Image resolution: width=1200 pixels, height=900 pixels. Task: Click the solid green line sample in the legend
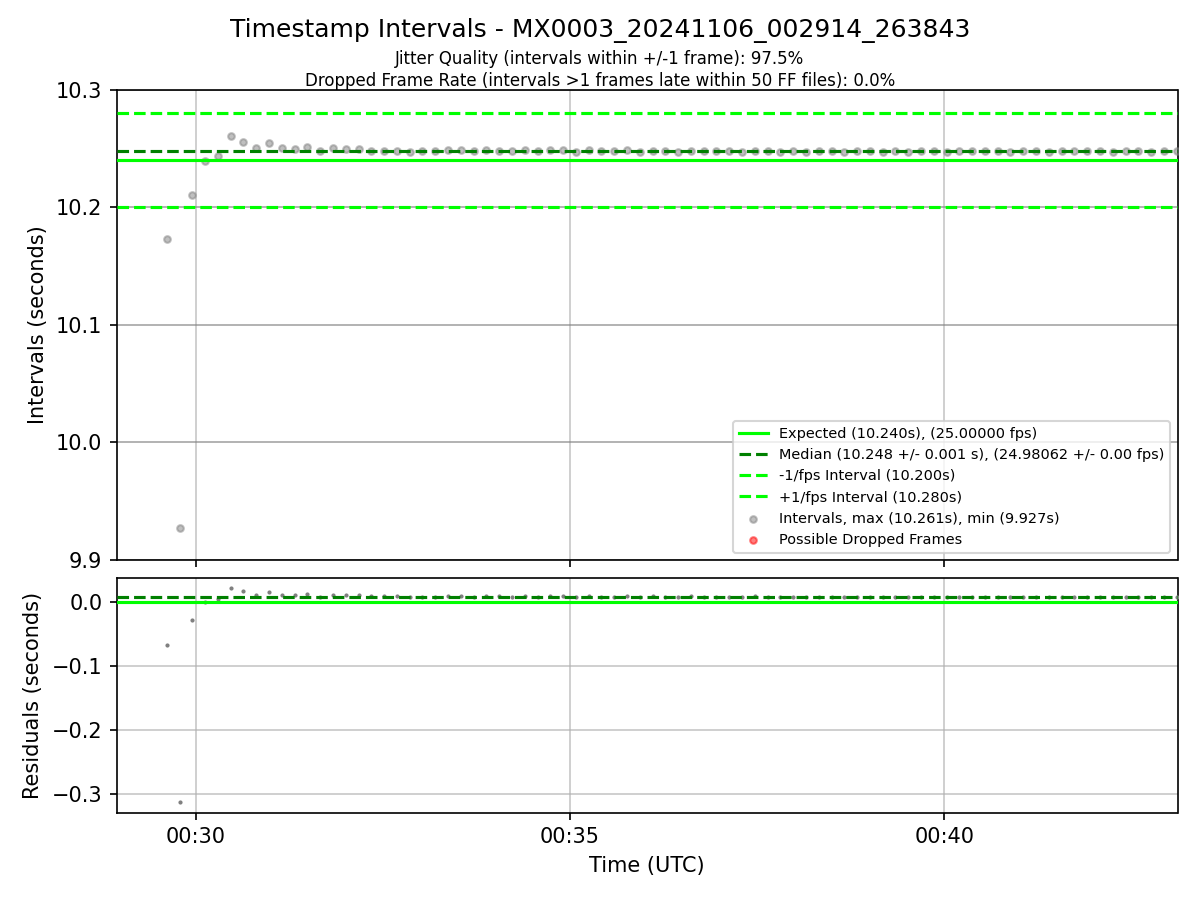point(753,433)
